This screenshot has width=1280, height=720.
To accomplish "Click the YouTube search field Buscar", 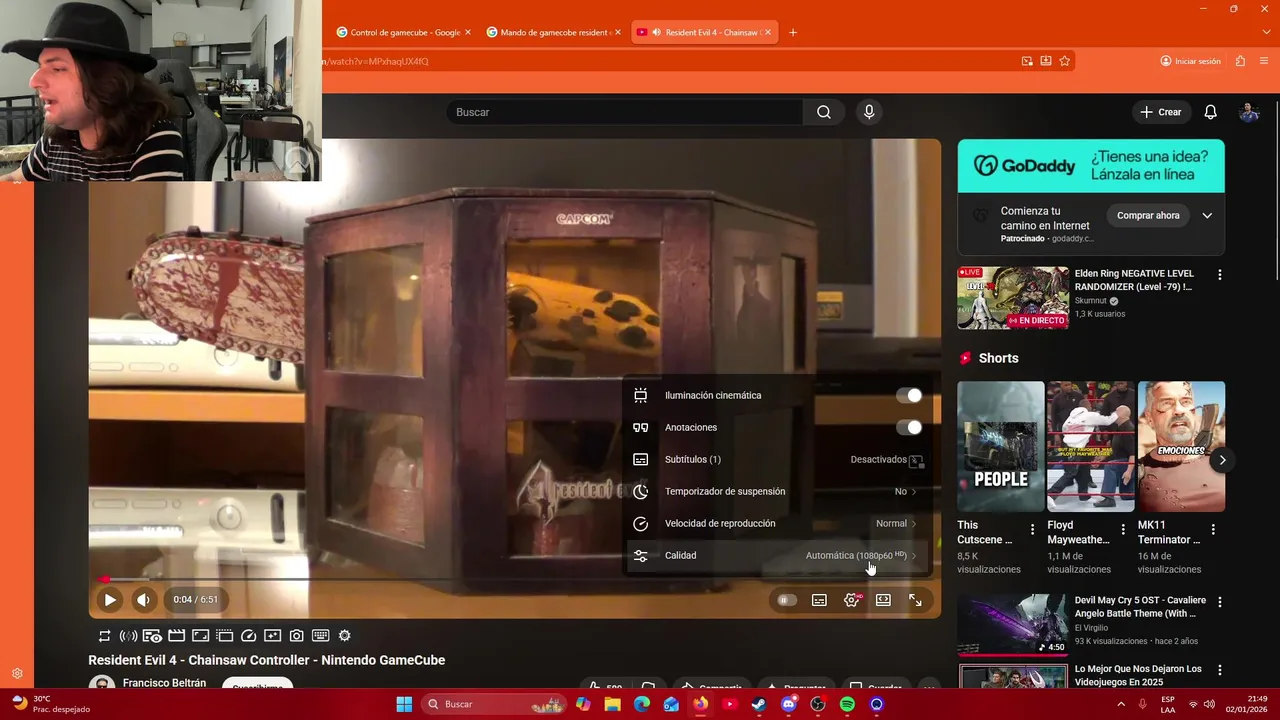I will [624, 112].
